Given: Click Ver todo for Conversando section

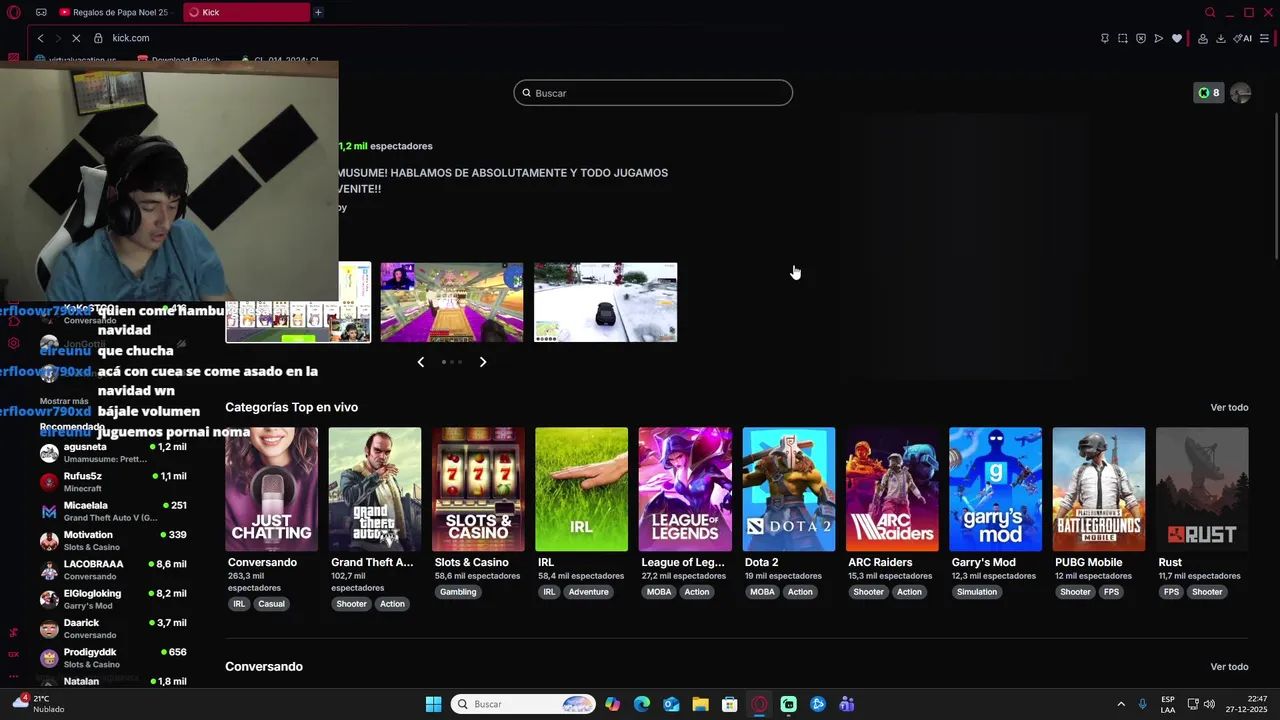Looking at the screenshot, I should click(1229, 667).
